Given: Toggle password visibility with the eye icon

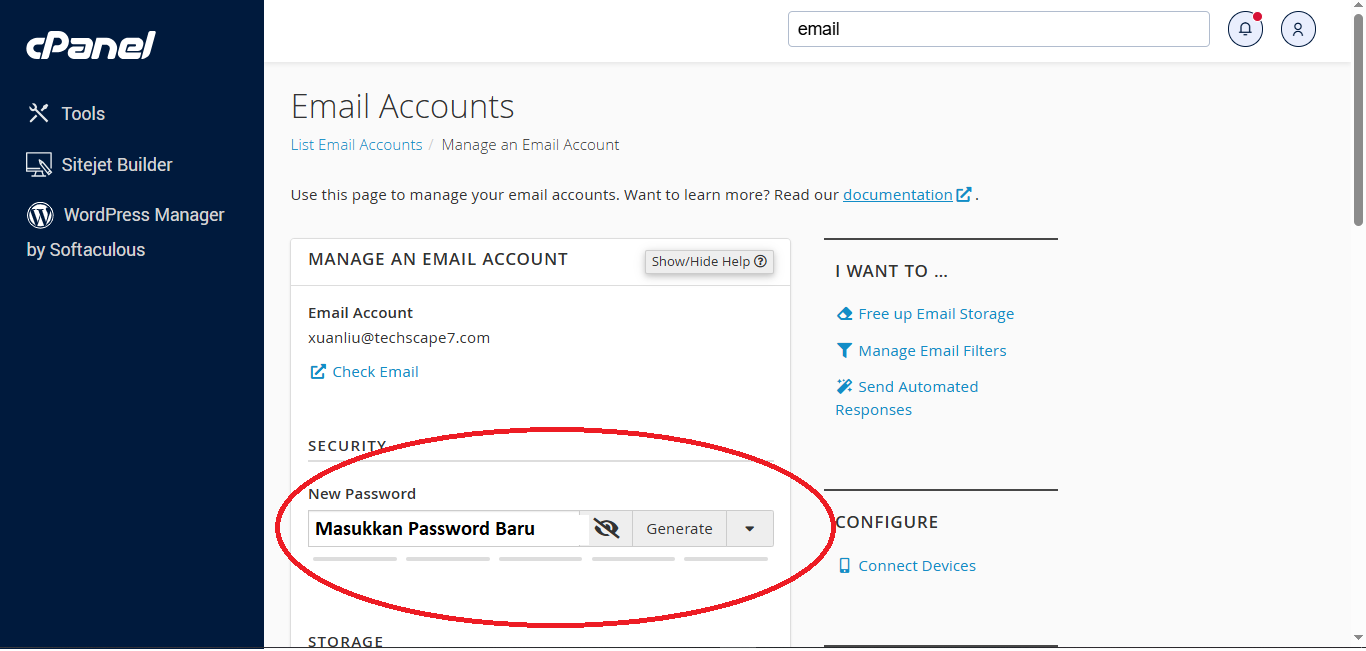Looking at the screenshot, I should 606,529.
